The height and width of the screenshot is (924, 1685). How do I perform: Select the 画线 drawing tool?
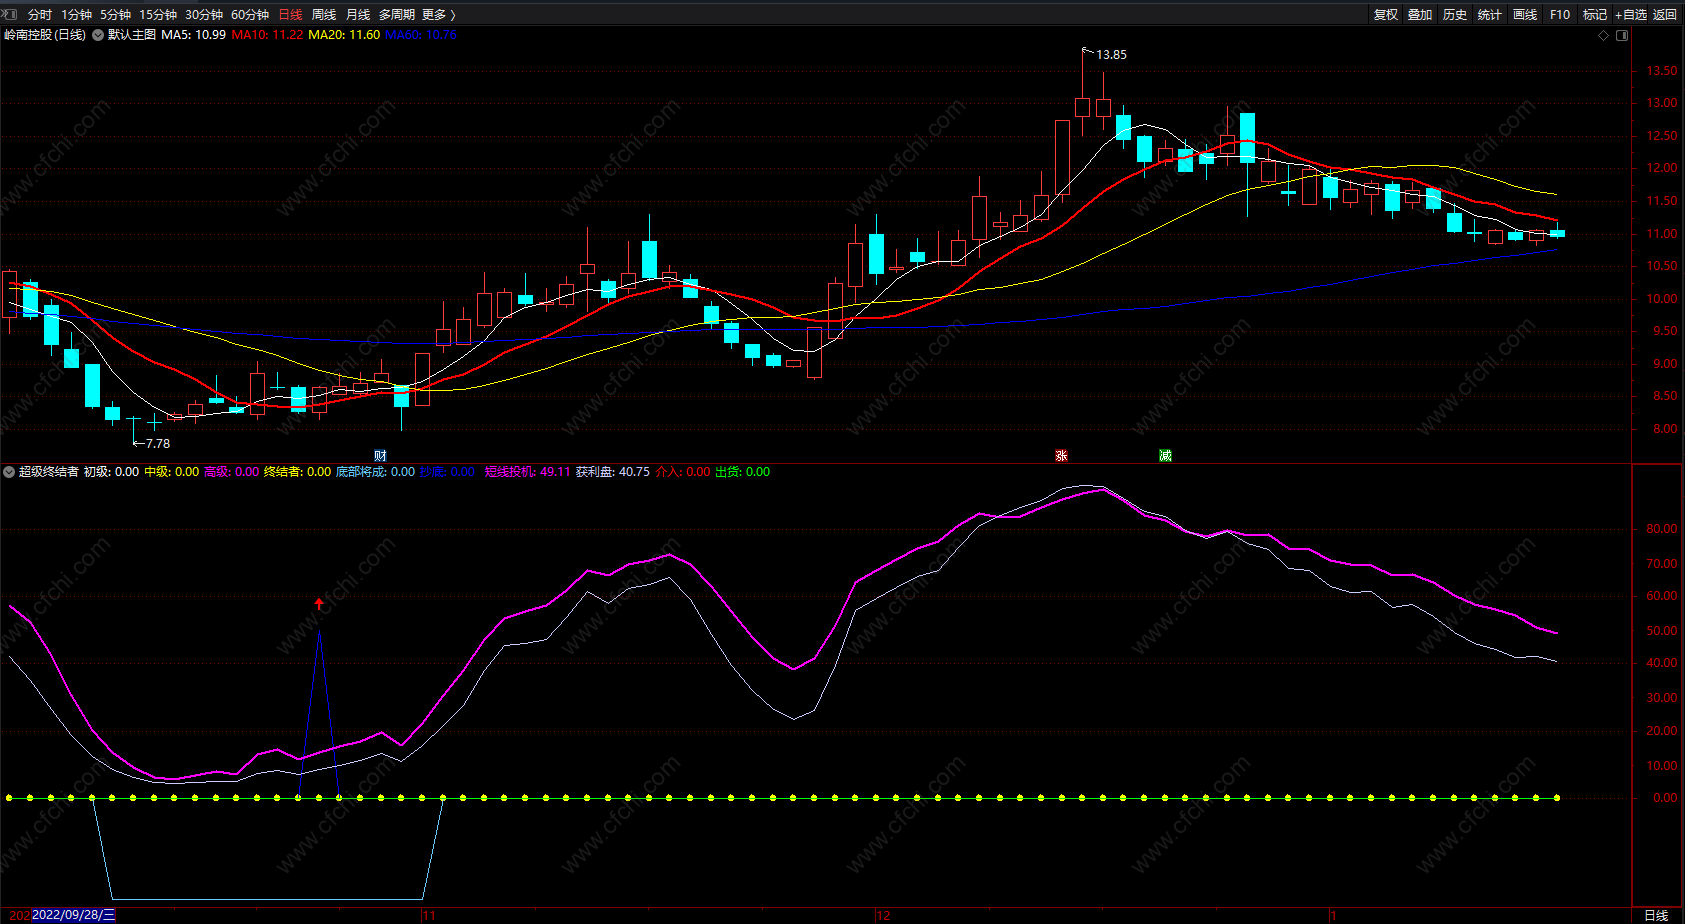(1525, 15)
